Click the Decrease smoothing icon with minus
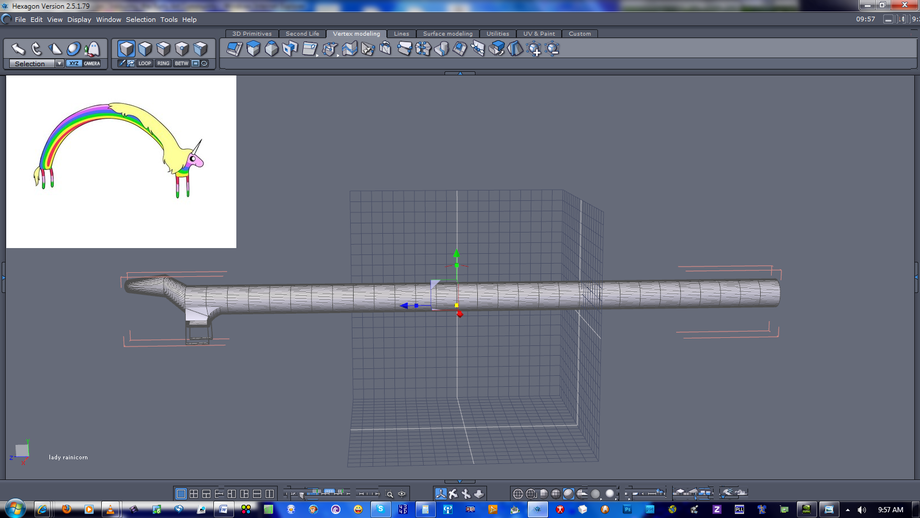 (x=553, y=49)
